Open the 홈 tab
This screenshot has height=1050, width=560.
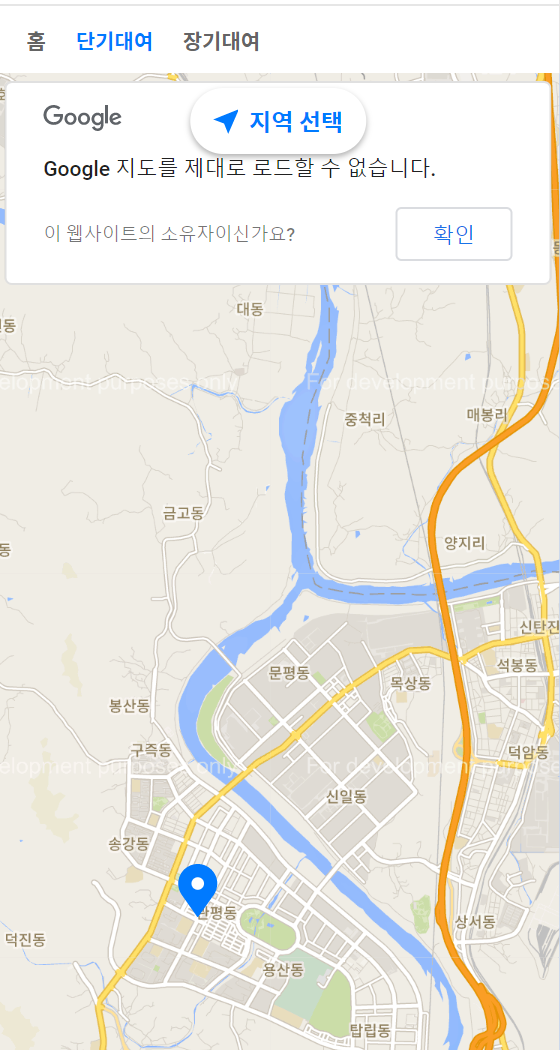coord(36,42)
